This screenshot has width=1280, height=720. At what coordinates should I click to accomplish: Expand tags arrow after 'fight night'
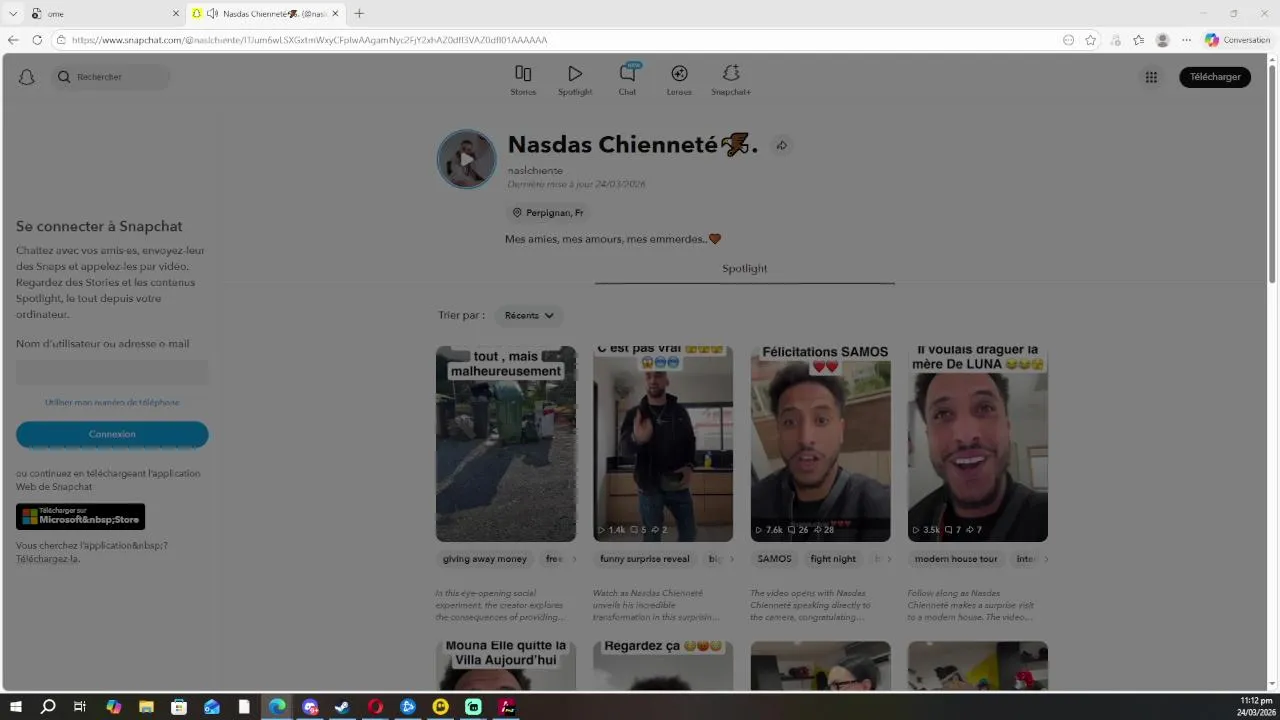889,559
